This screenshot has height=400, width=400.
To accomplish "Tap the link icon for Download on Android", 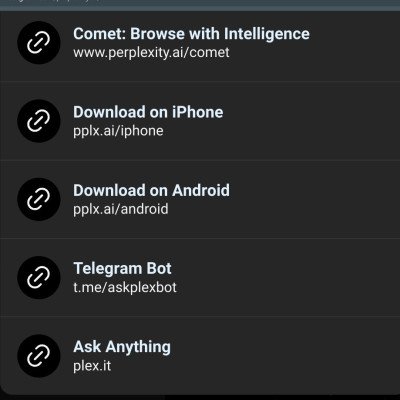I will 39,199.
